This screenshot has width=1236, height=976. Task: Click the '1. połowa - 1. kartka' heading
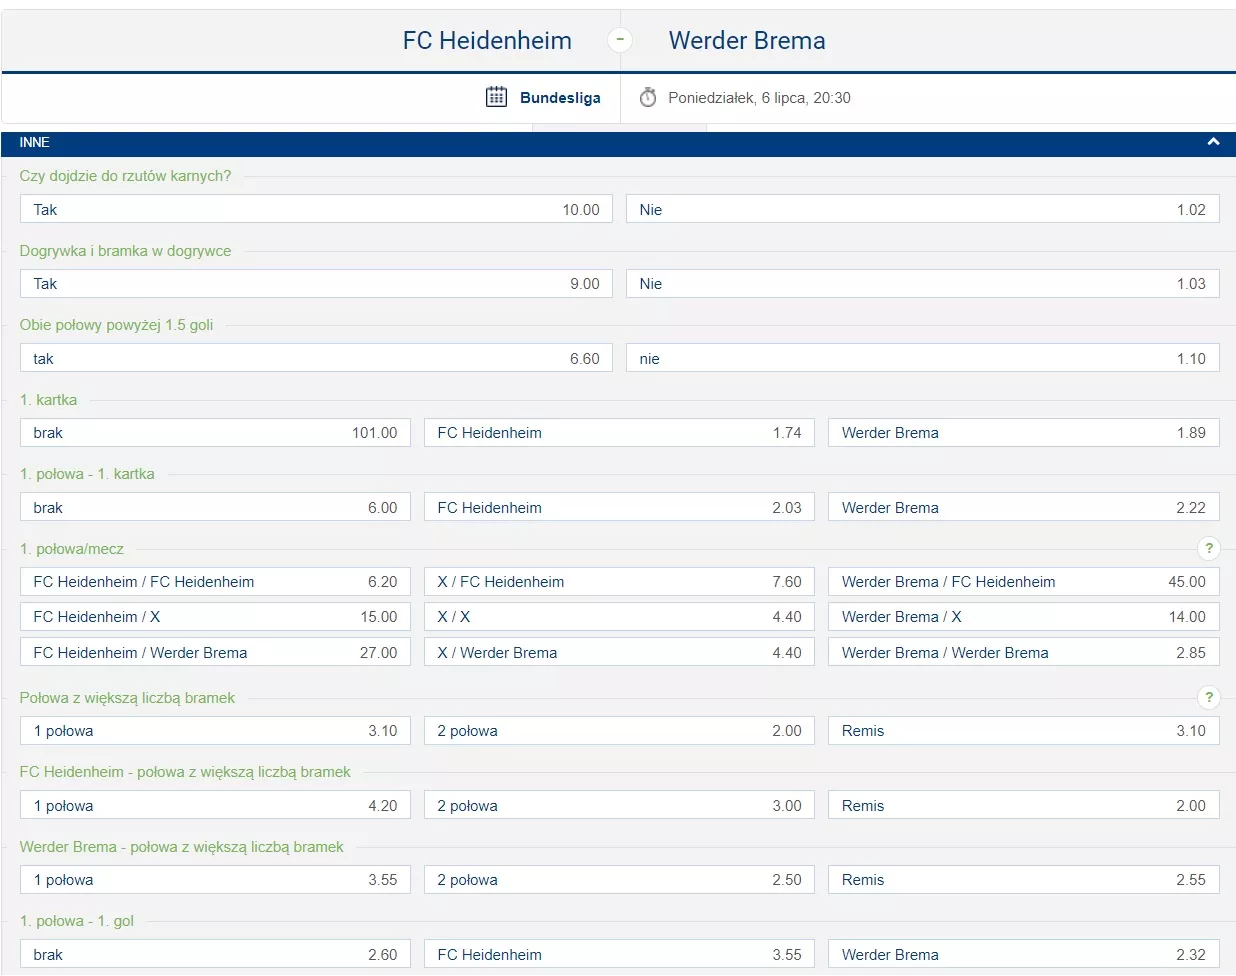(x=87, y=474)
